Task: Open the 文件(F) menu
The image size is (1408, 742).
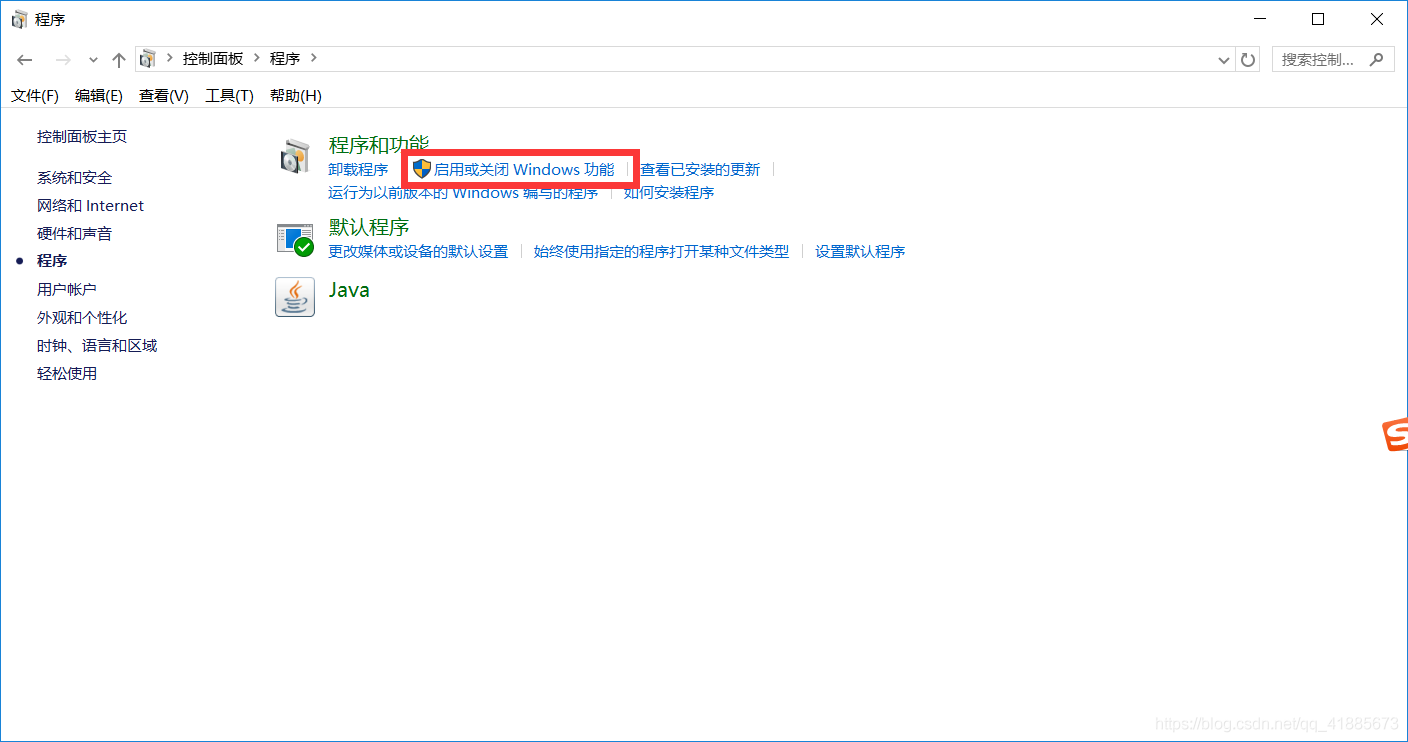Action: (35, 96)
